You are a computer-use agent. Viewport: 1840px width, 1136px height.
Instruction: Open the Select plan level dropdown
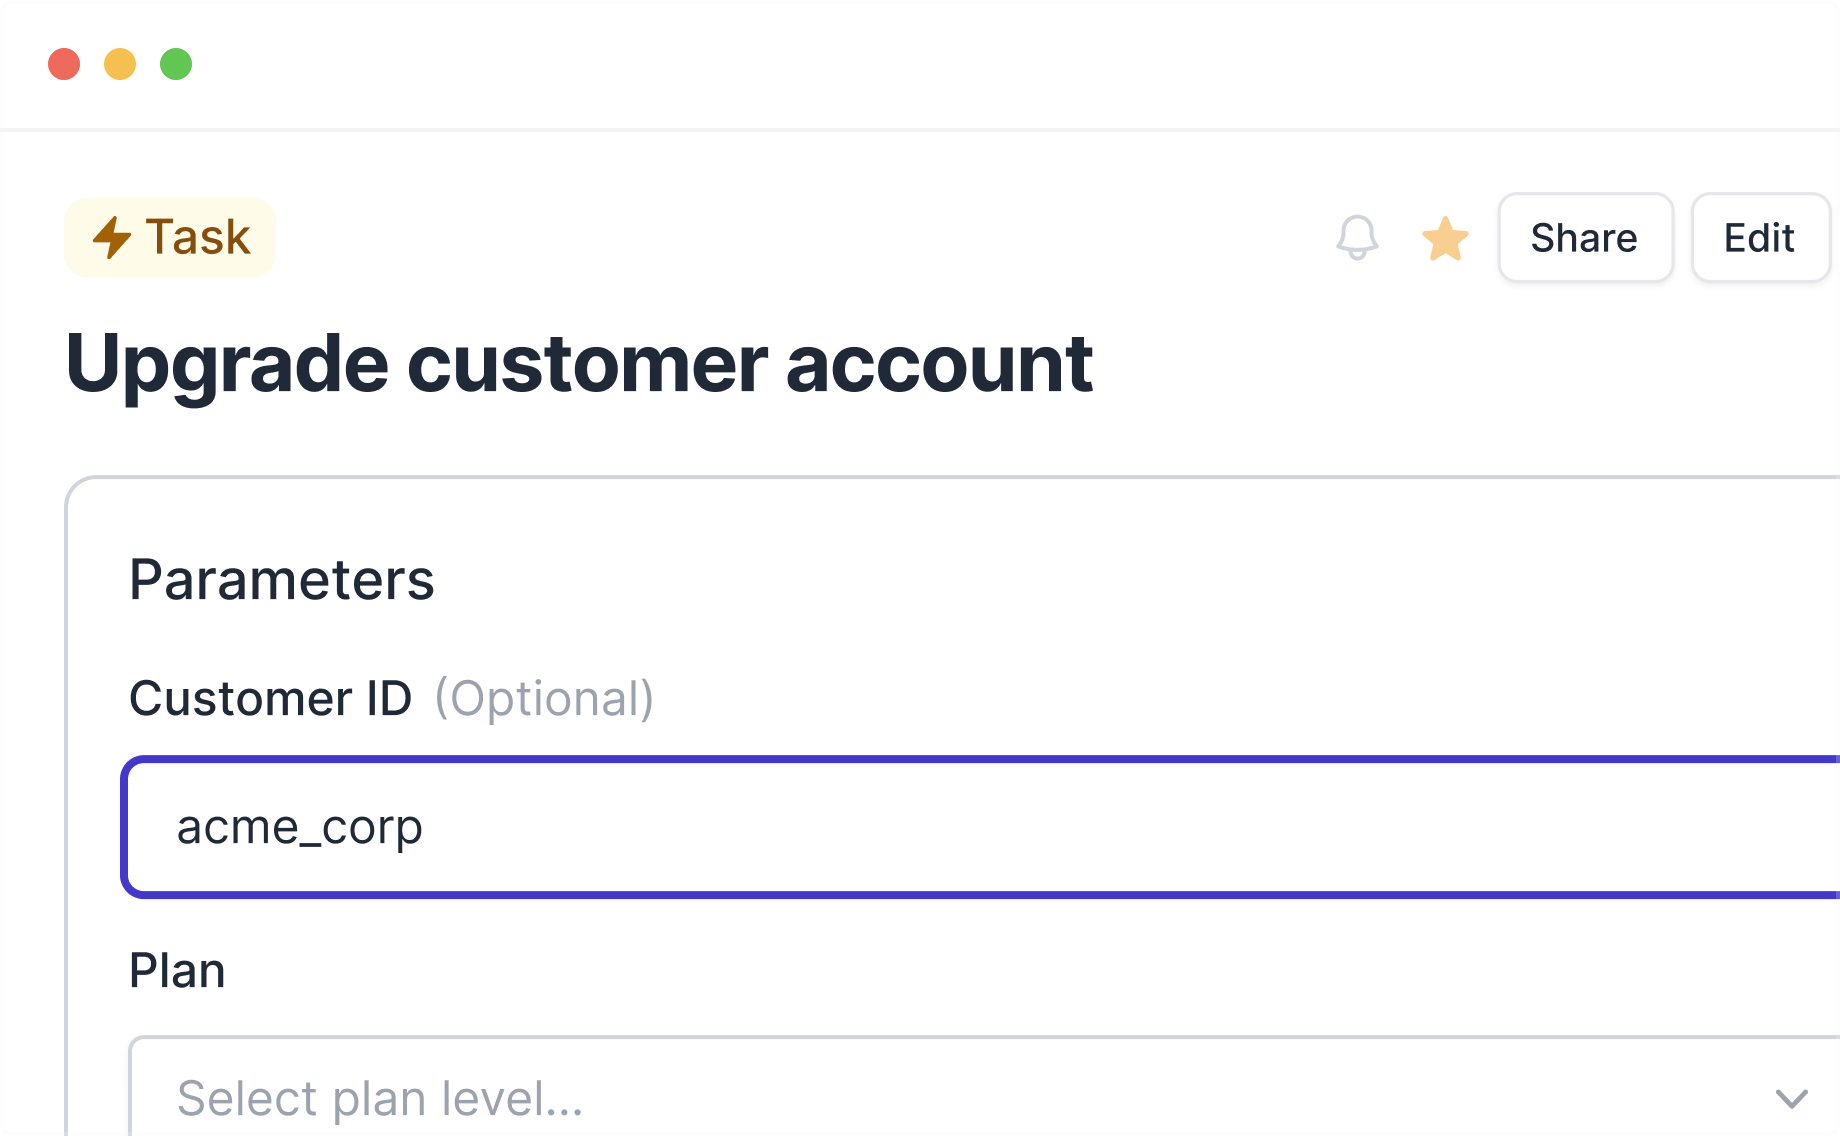point(985,1087)
